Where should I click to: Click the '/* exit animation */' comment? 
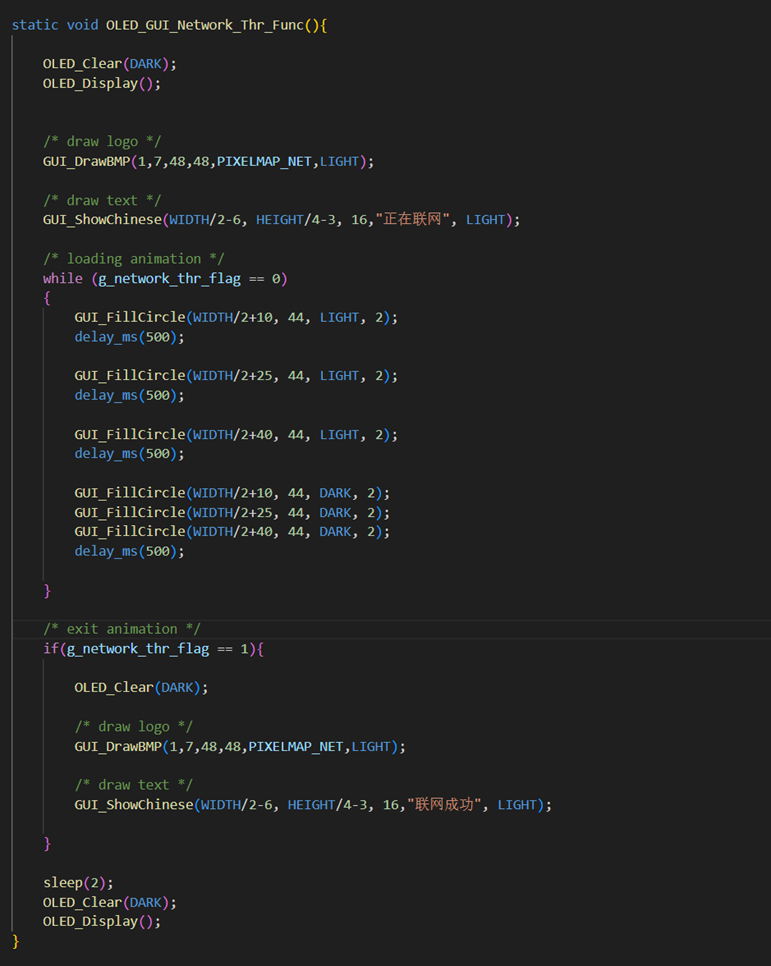pyautogui.click(x=122, y=629)
